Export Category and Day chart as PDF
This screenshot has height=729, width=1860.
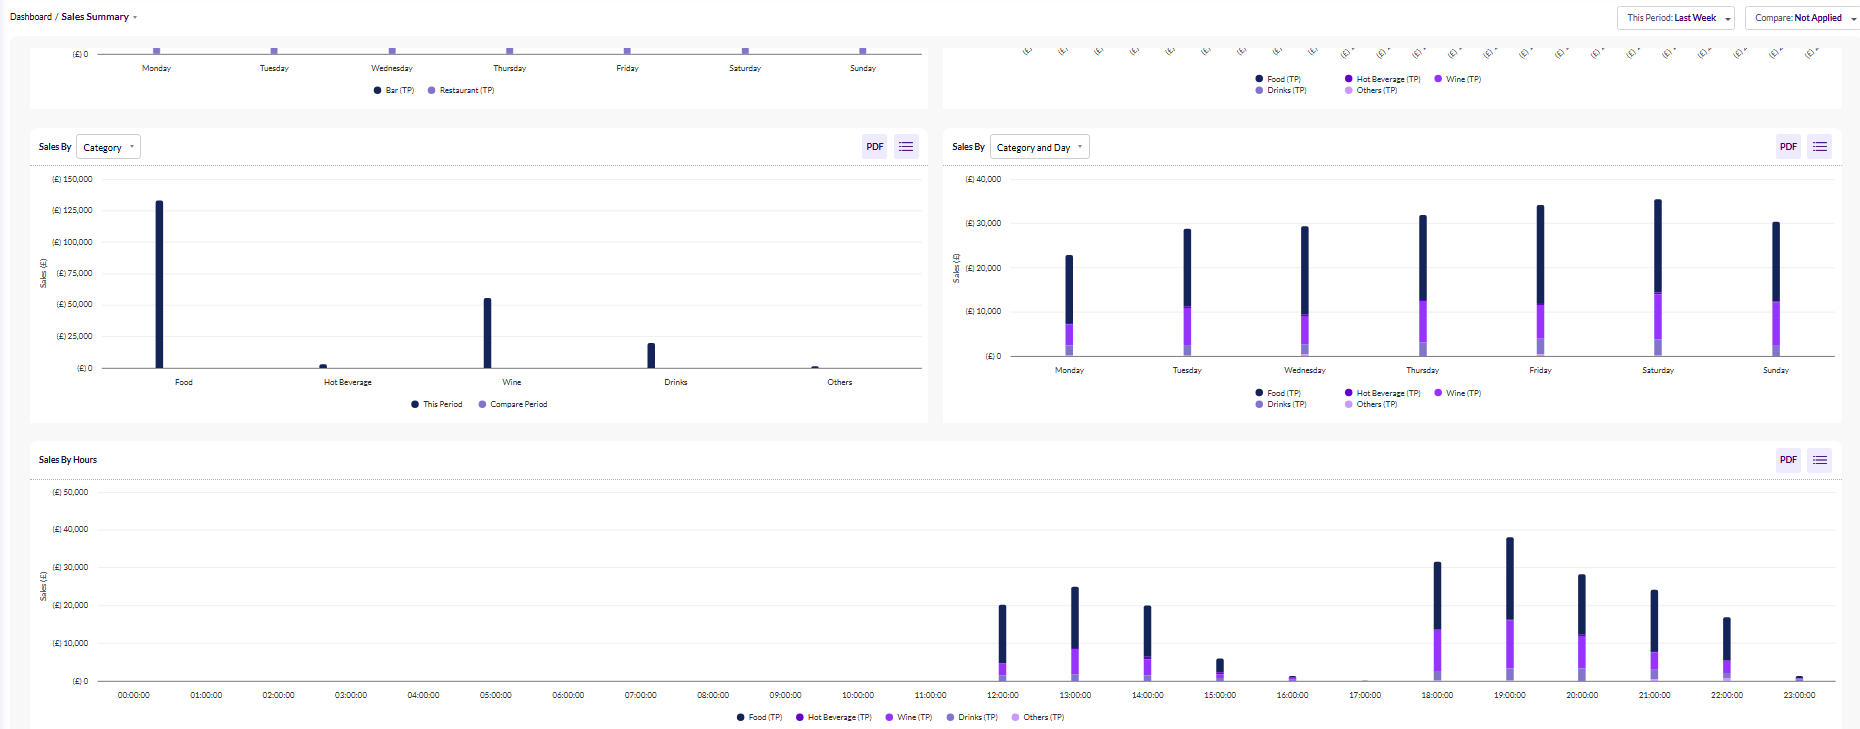tap(1788, 147)
